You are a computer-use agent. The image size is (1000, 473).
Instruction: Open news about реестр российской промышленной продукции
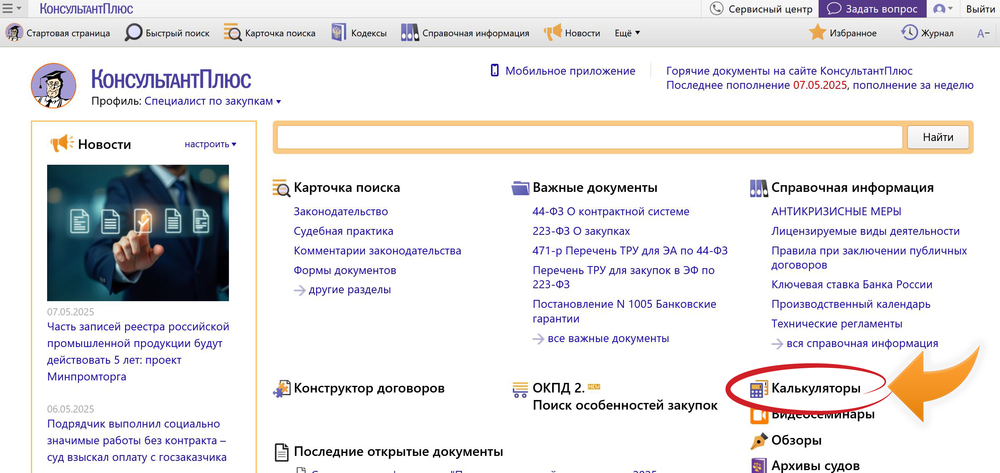(138, 352)
